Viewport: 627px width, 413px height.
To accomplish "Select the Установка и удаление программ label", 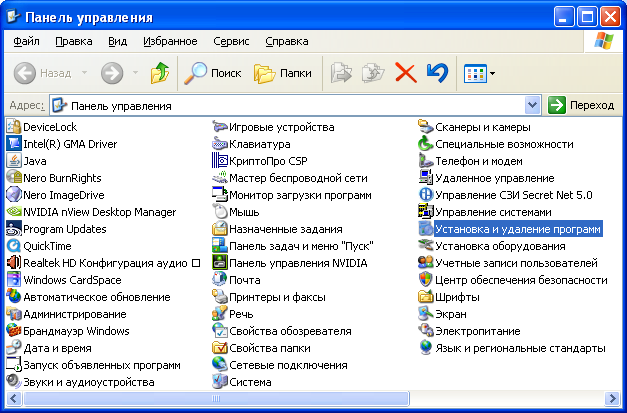I will coord(518,229).
